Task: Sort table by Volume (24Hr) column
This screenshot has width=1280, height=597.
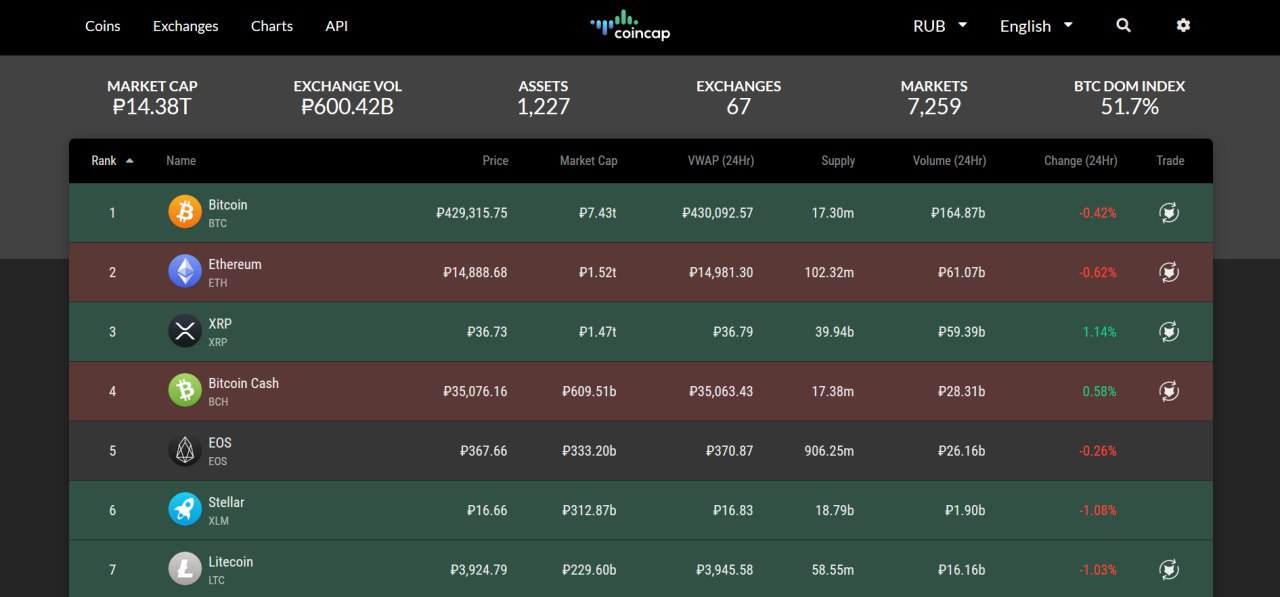Action: point(949,160)
